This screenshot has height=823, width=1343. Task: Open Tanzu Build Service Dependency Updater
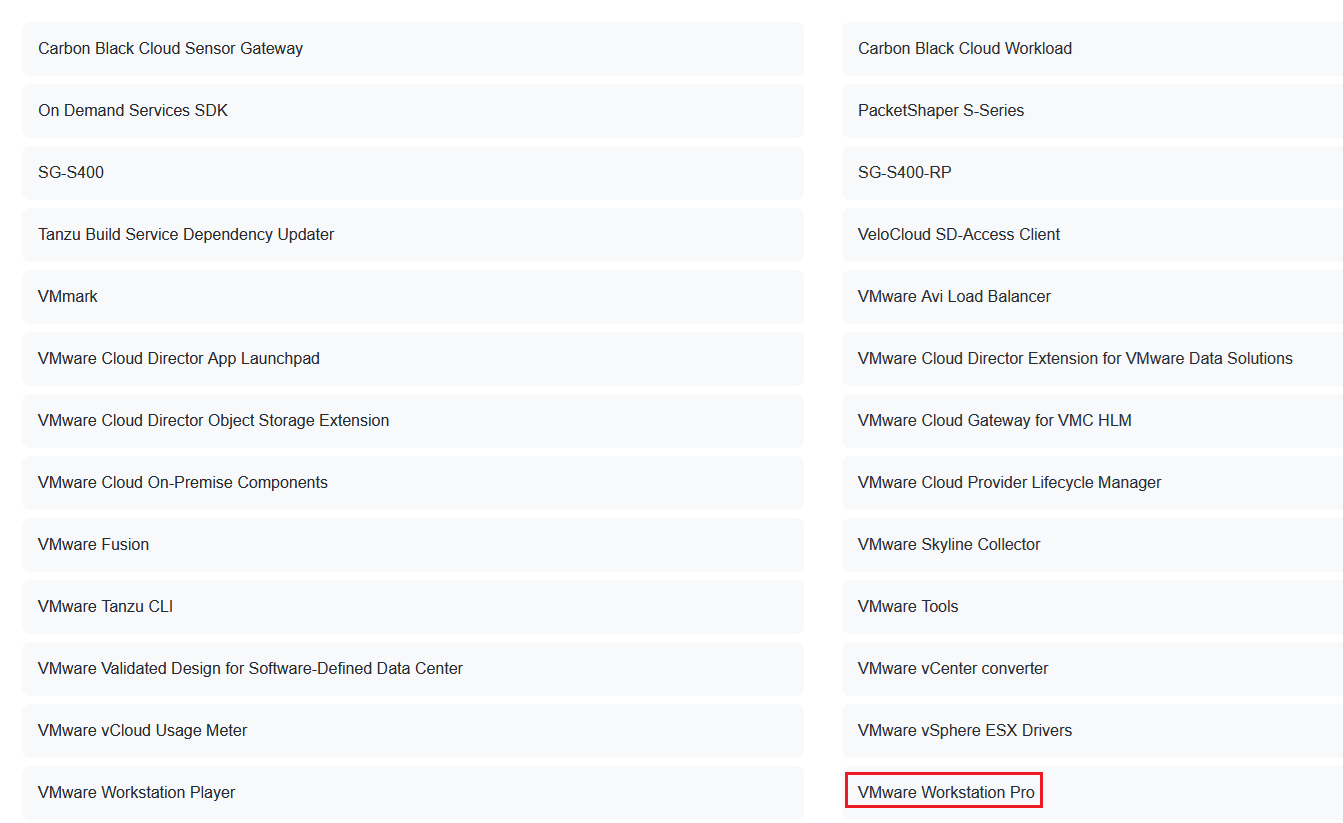click(x=413, y=235)
